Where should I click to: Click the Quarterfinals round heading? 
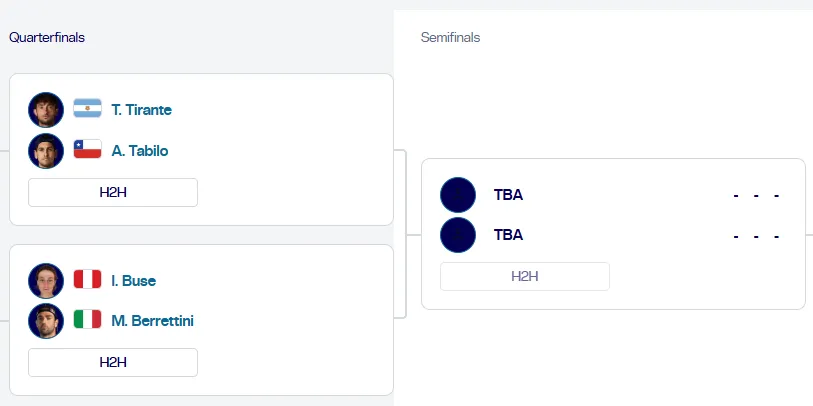[x=47, y=38]
